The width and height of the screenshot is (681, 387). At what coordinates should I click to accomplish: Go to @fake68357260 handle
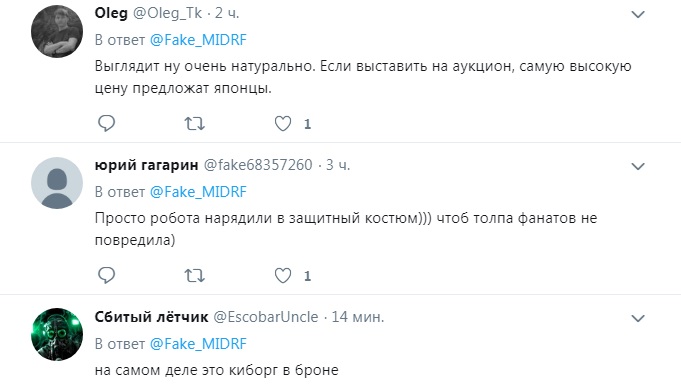point(258,165)
